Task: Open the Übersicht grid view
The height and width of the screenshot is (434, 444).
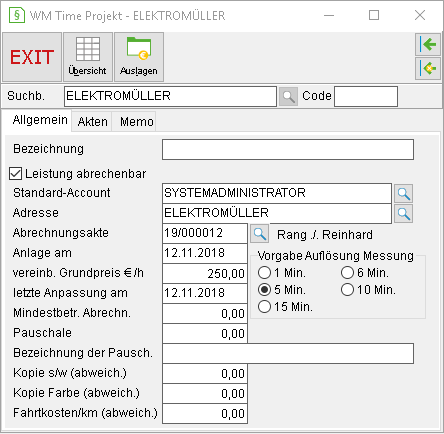Action: pos(88,57)
